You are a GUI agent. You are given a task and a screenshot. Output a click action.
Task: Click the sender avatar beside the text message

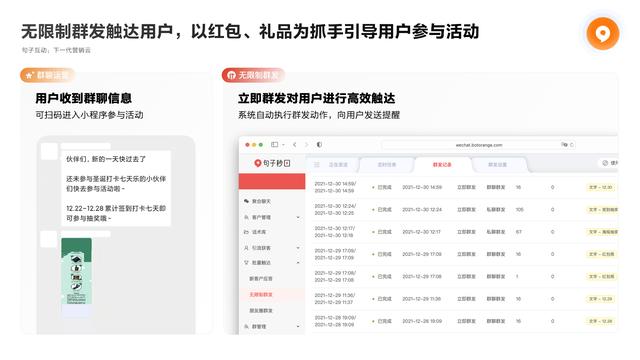49,151
